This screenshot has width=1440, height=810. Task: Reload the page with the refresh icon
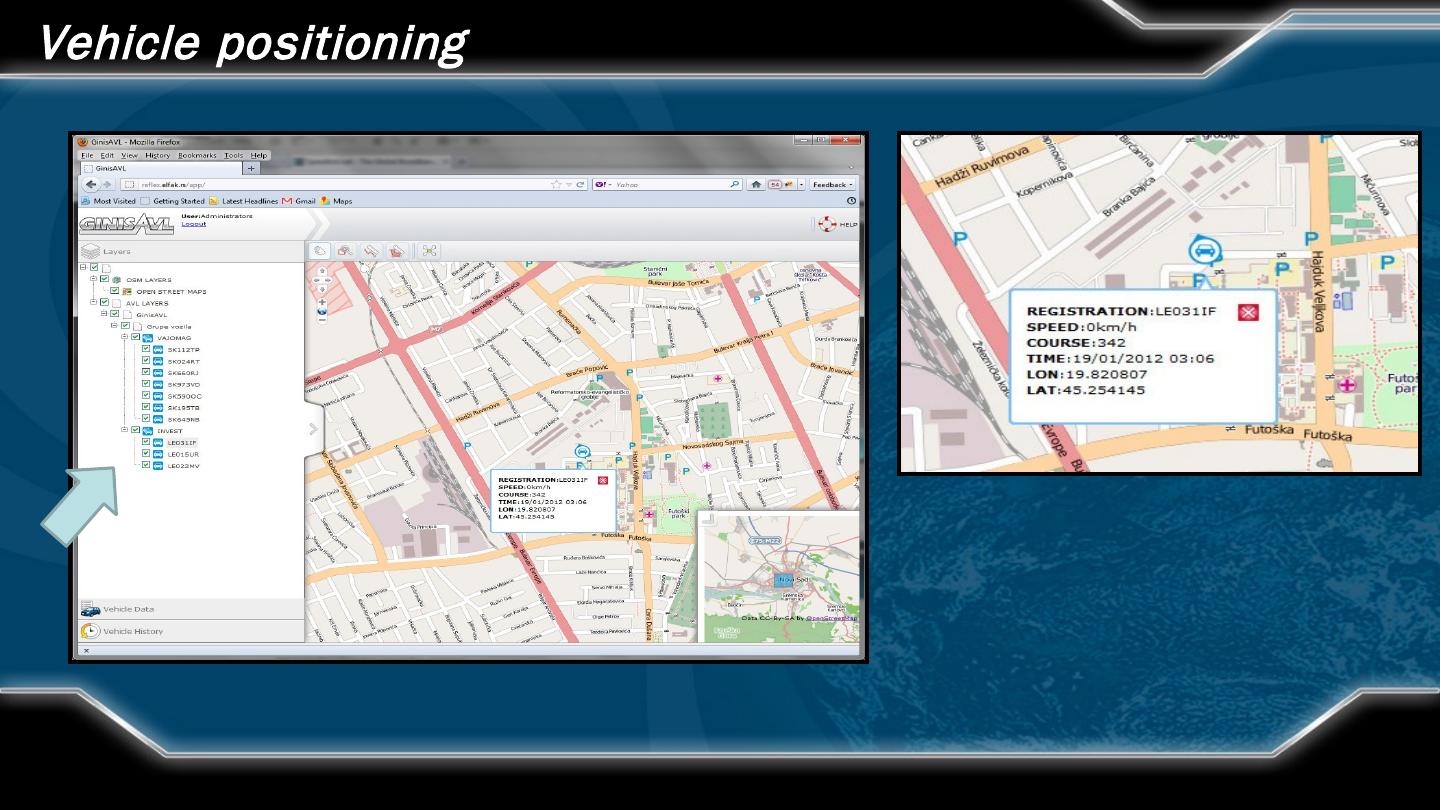pos(581,185)
